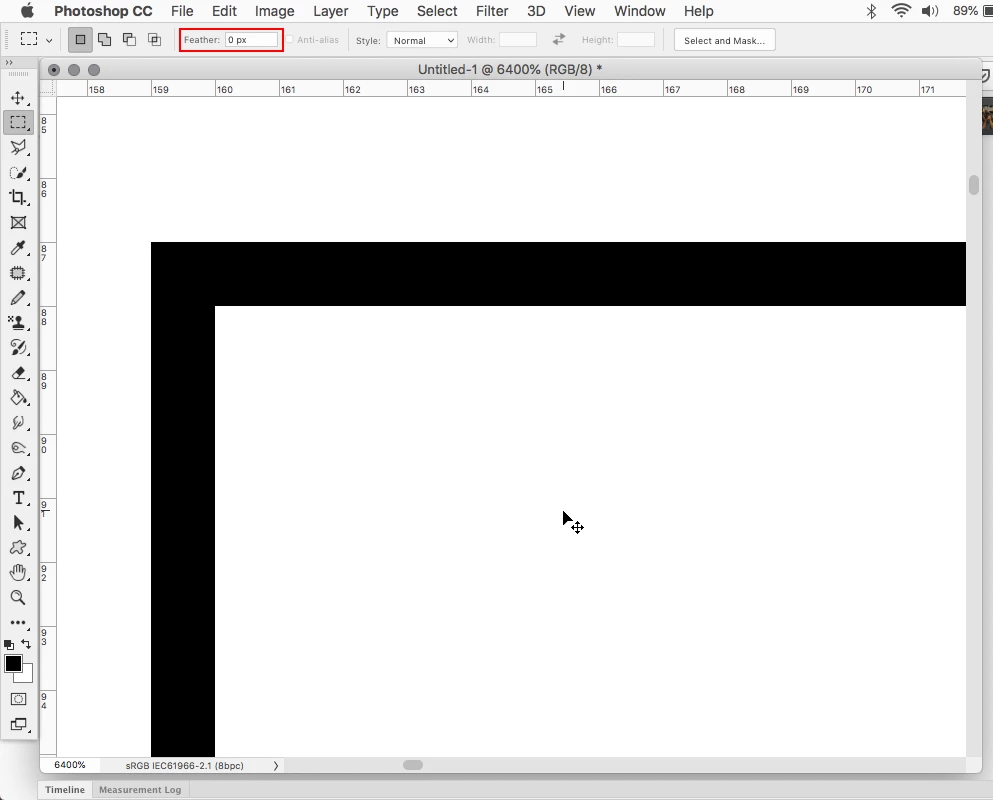Choose Add to selection mode
This screenshot has width=993, height=800.
point(104,40)
